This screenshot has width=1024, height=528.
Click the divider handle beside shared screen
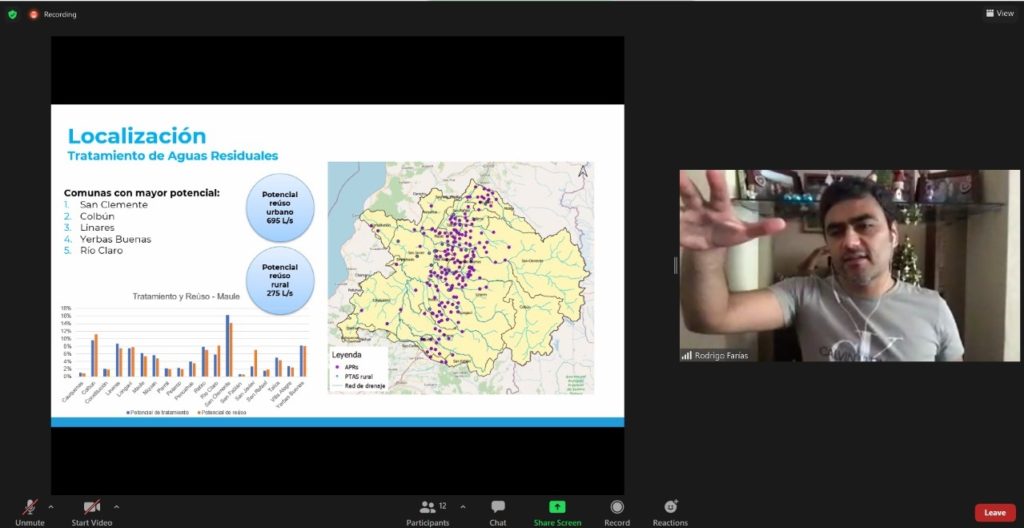click(675, 265)
